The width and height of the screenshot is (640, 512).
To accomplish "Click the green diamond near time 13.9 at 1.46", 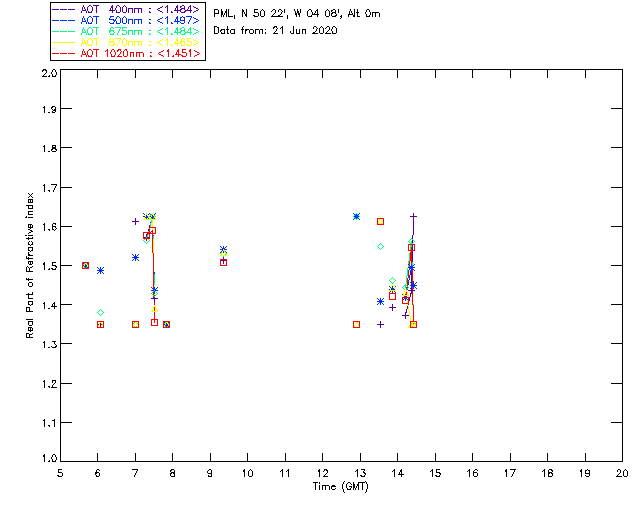I will 392,281.
